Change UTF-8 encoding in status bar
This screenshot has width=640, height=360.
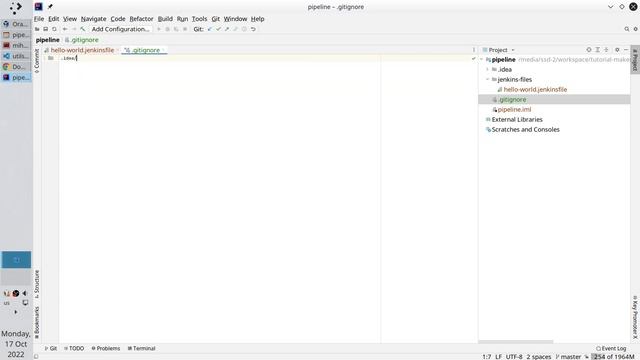tap(514, 357)
